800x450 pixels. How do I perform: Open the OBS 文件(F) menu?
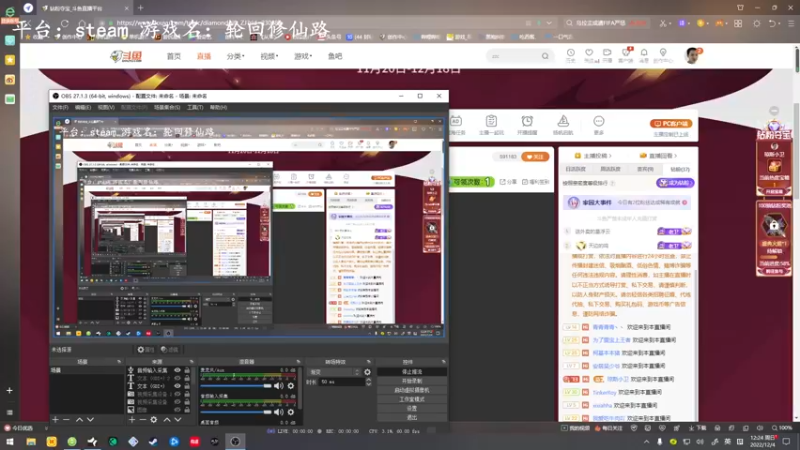pos(60,108)
